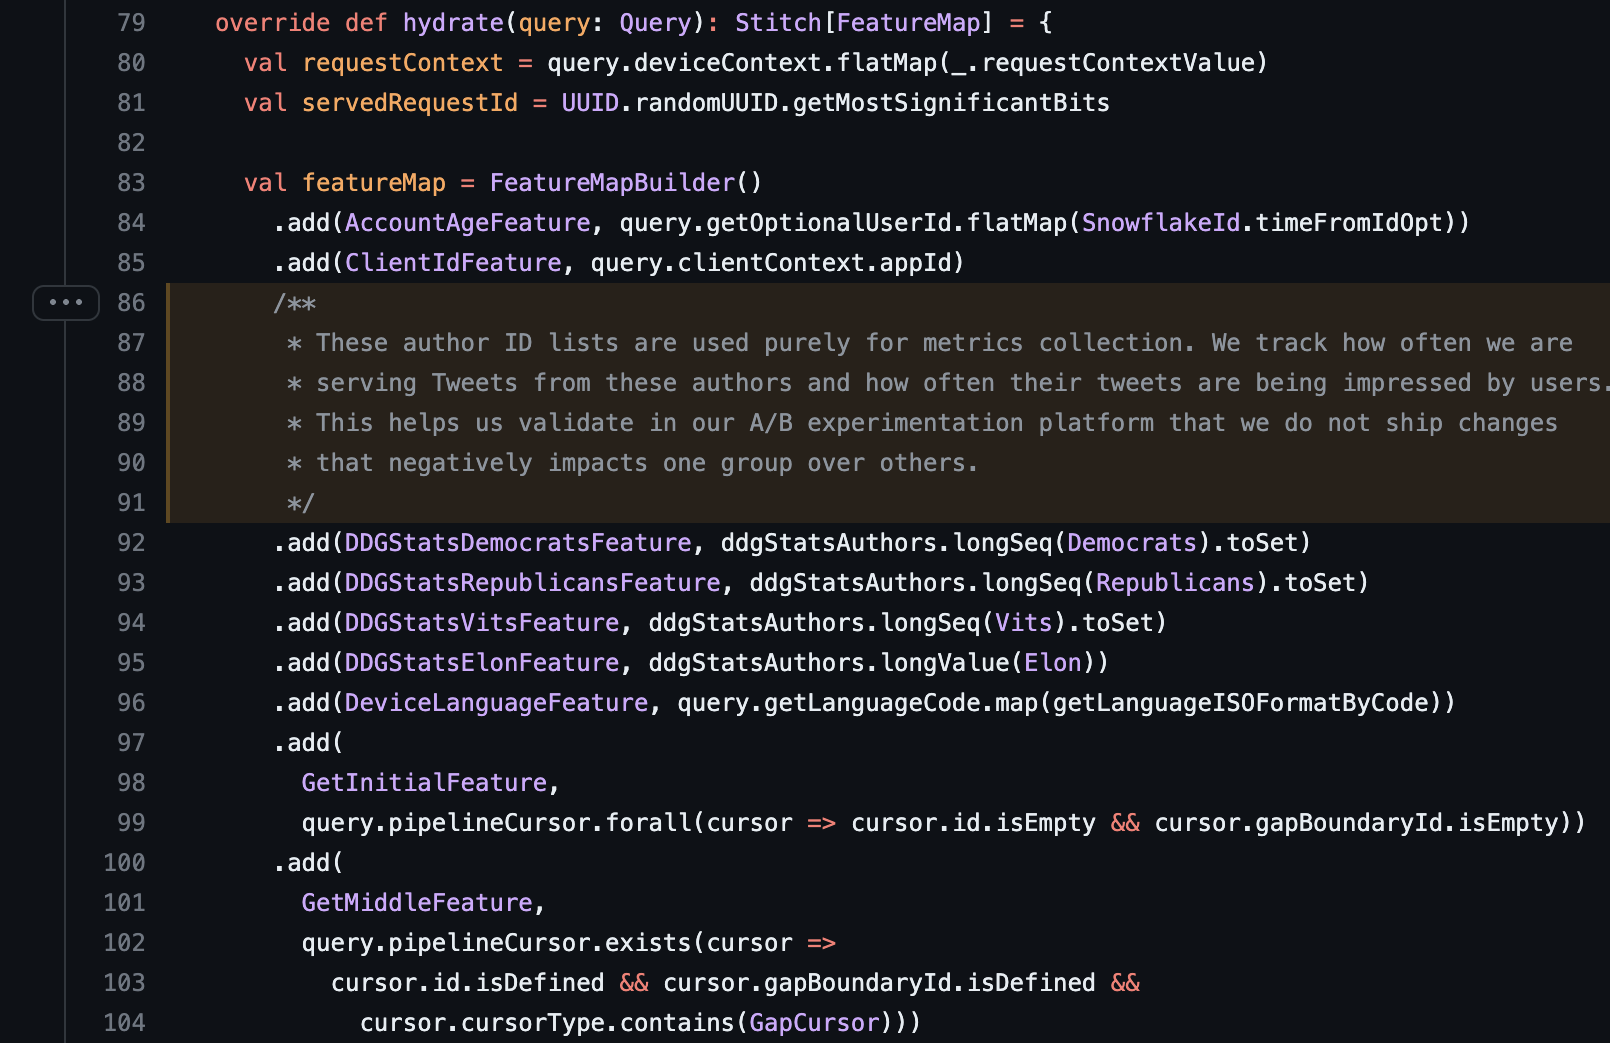This screenshot has width=1610, height=1043.
Task: Select the AccountAgeFeature identifier
Action: [467, 223]
